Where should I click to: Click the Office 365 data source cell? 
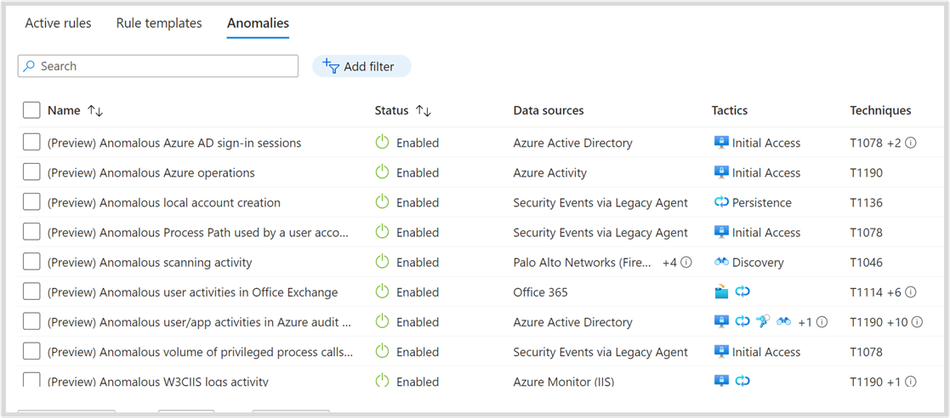point(540,292)
